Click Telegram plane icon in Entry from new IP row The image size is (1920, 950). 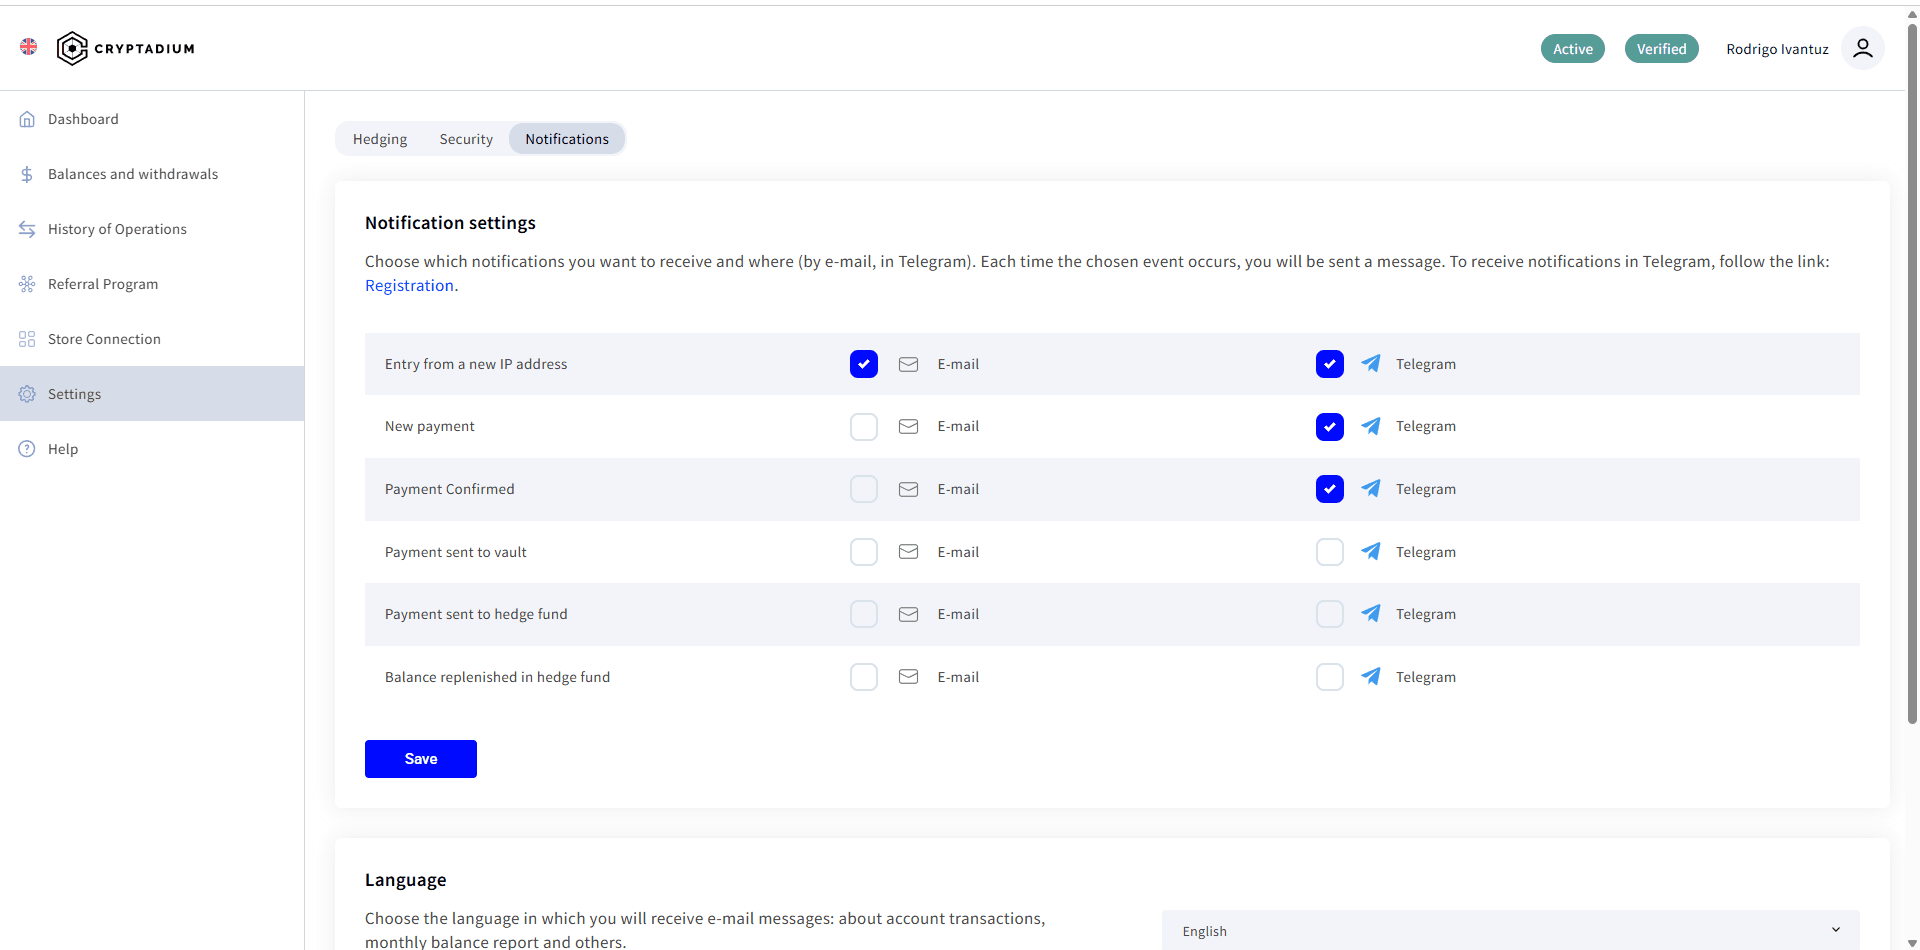coord(1371,363)
